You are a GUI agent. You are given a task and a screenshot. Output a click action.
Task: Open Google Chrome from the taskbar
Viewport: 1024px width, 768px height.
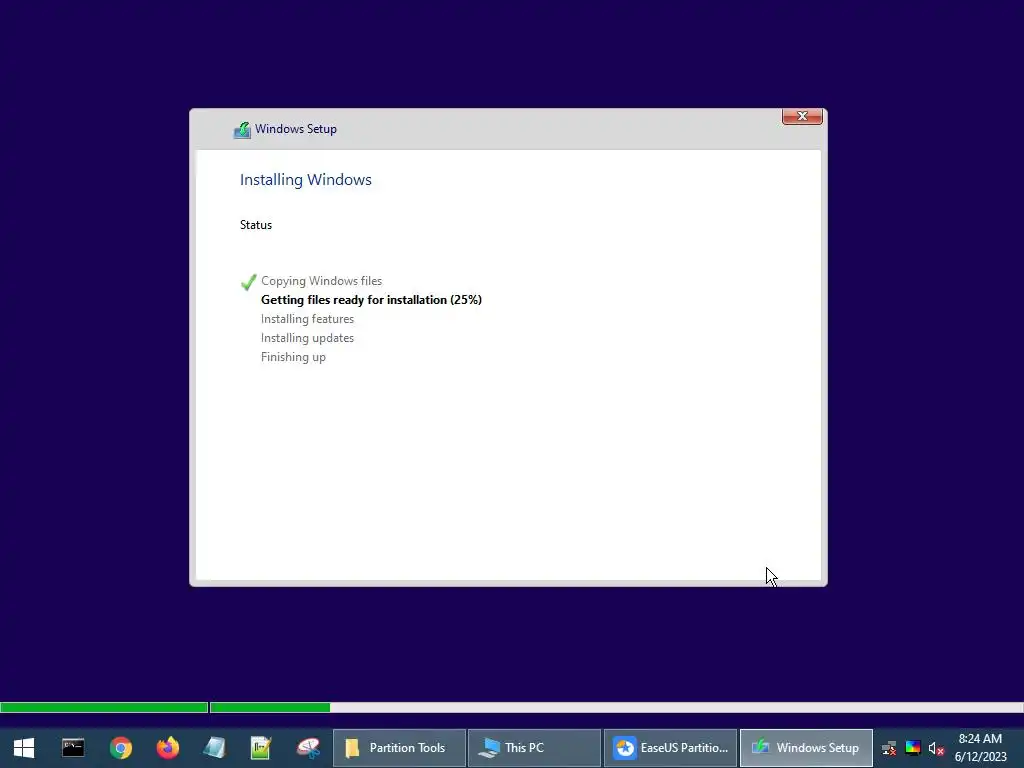(x=121, y=748)
